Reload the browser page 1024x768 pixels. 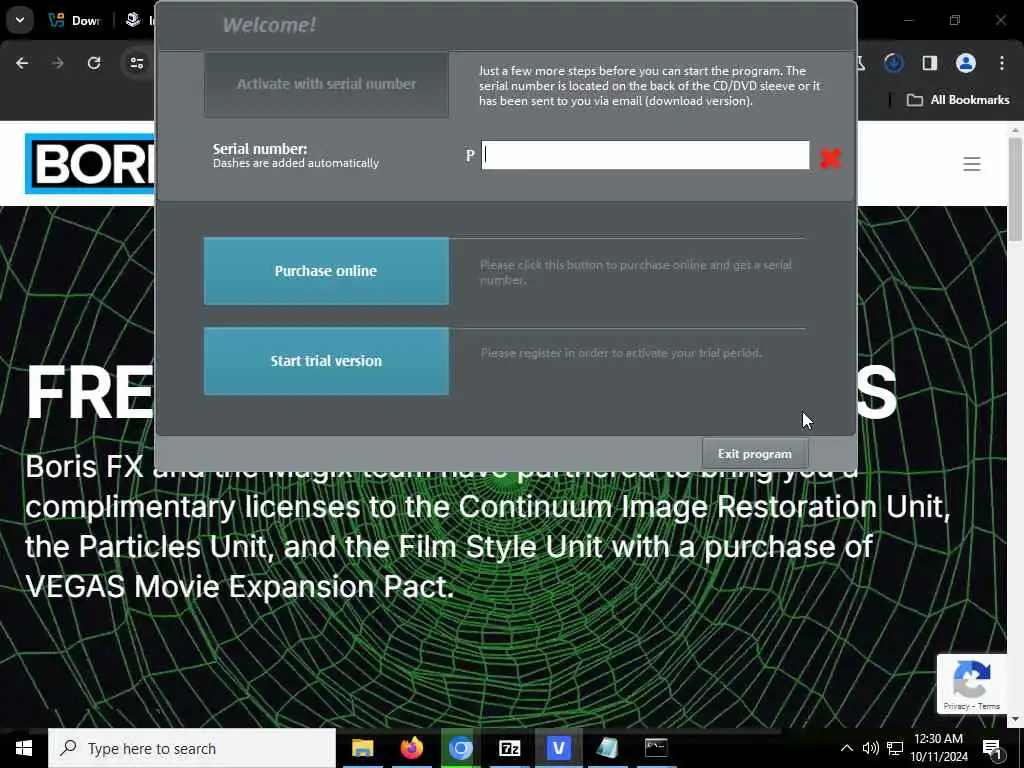pos(94,63)
